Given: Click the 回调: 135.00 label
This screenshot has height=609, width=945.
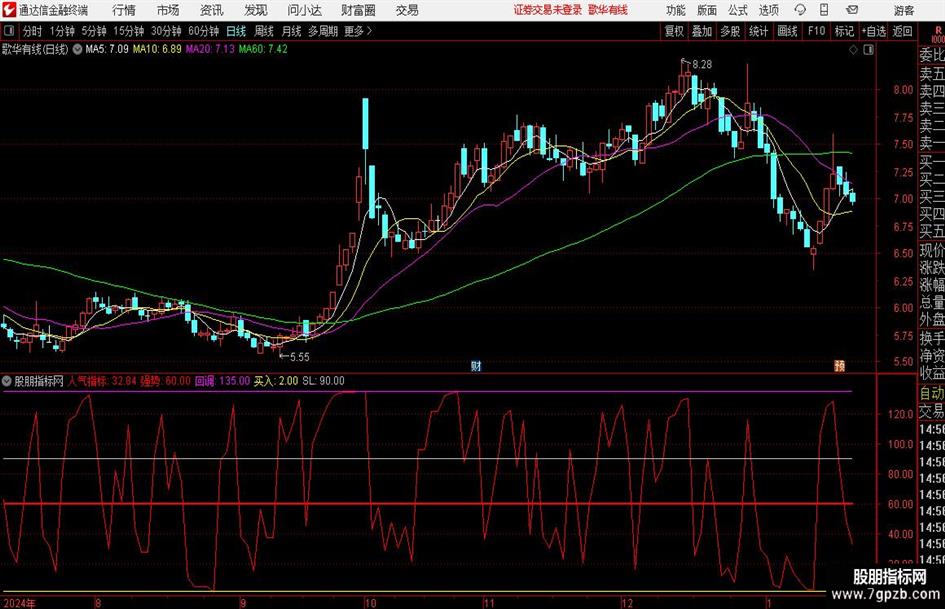Looking at the screenshot, I should coord(222,381).
